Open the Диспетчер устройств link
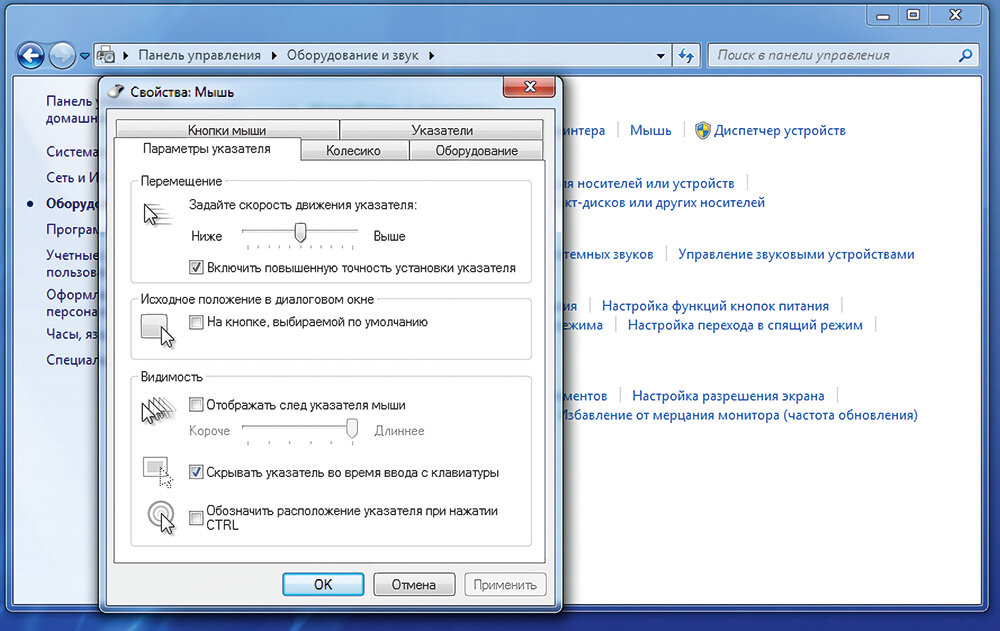 point(779,130)
